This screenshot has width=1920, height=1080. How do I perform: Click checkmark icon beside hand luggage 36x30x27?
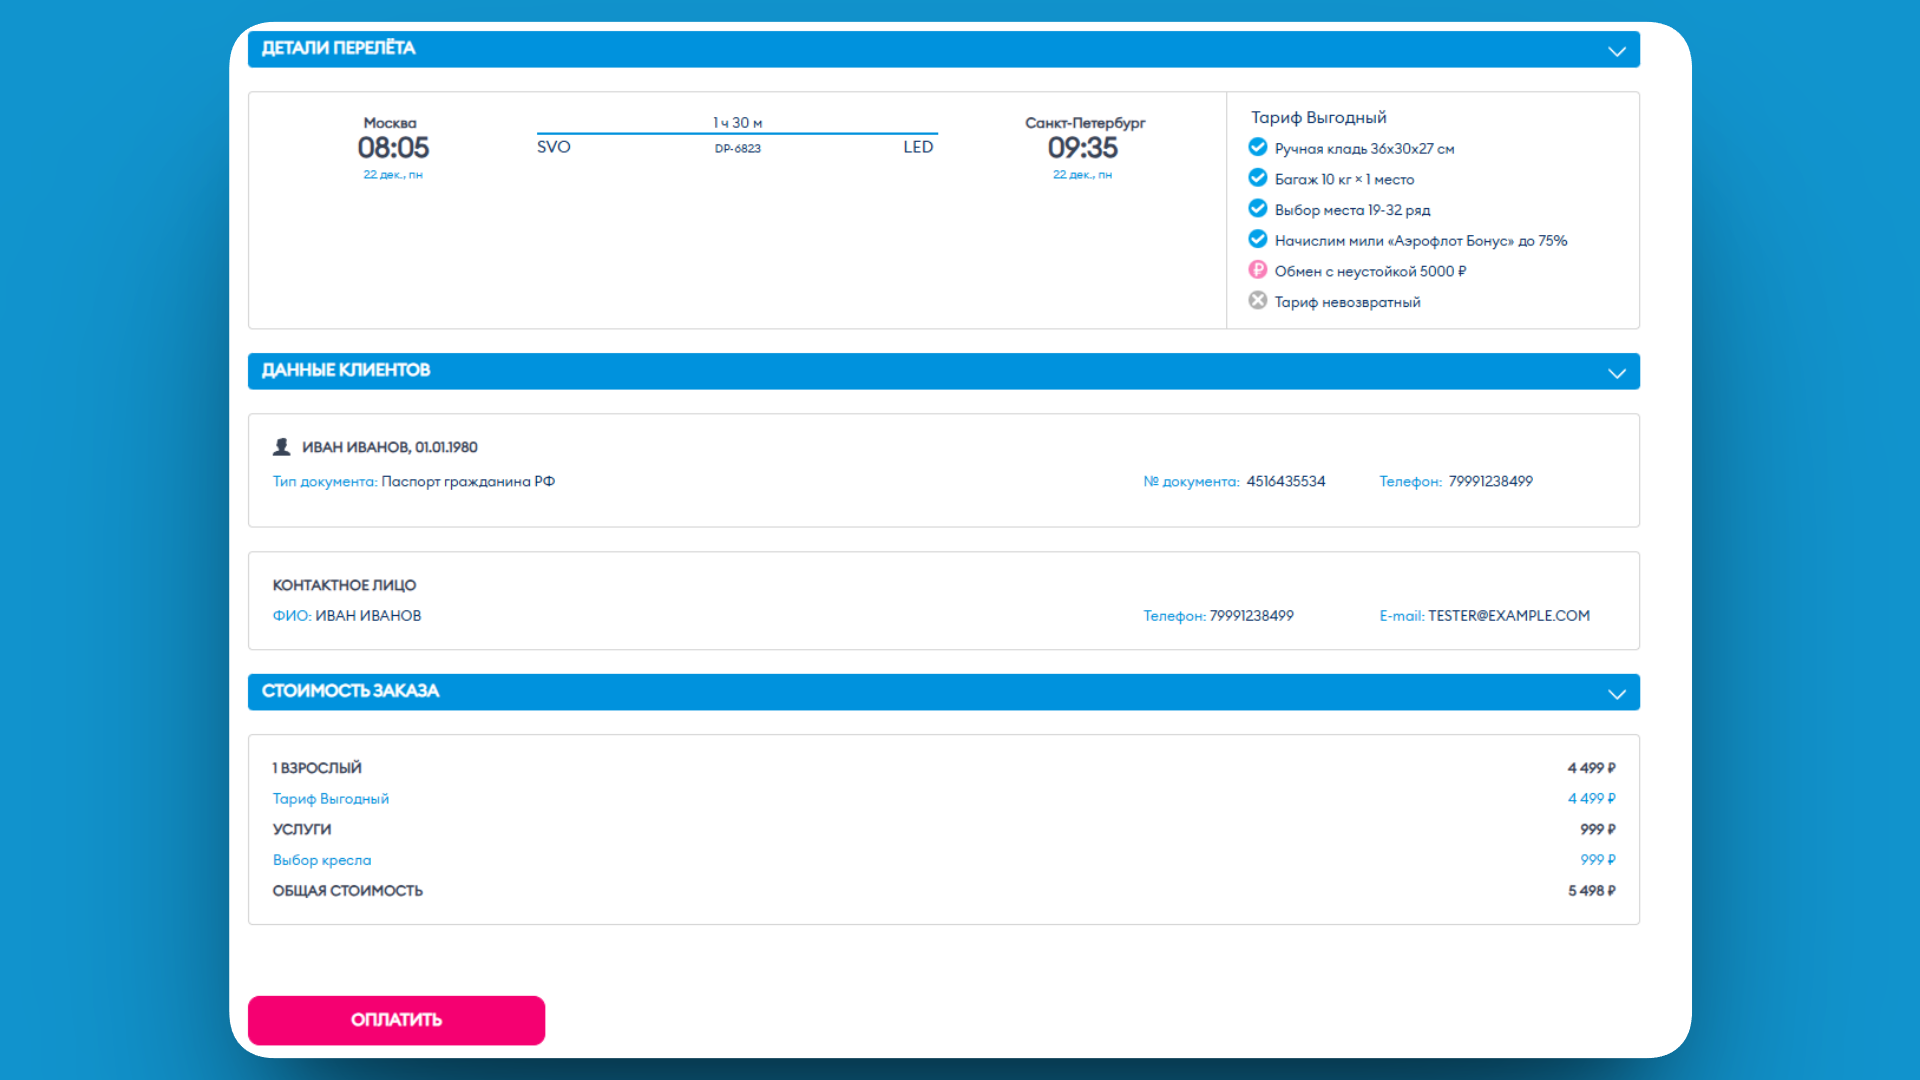coord(1257,147)
